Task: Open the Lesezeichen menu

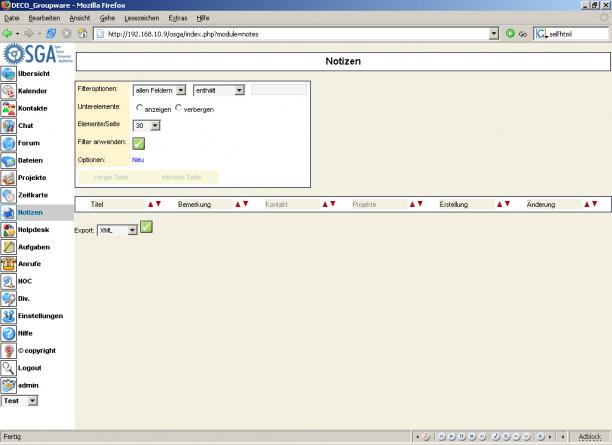Action: [141, 18]
